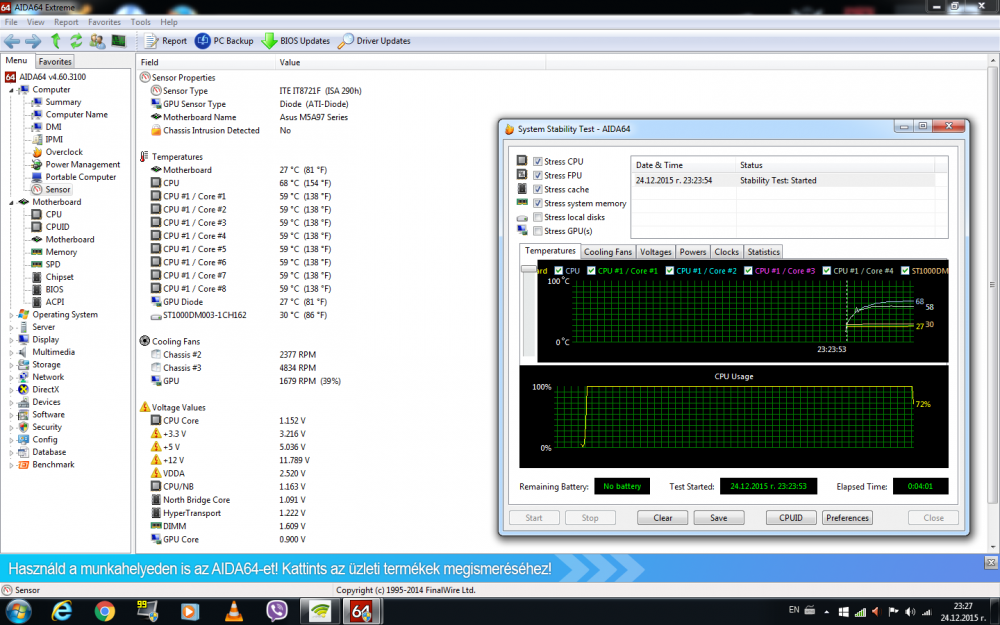Open Viber from the taskbar

[277, 611]
